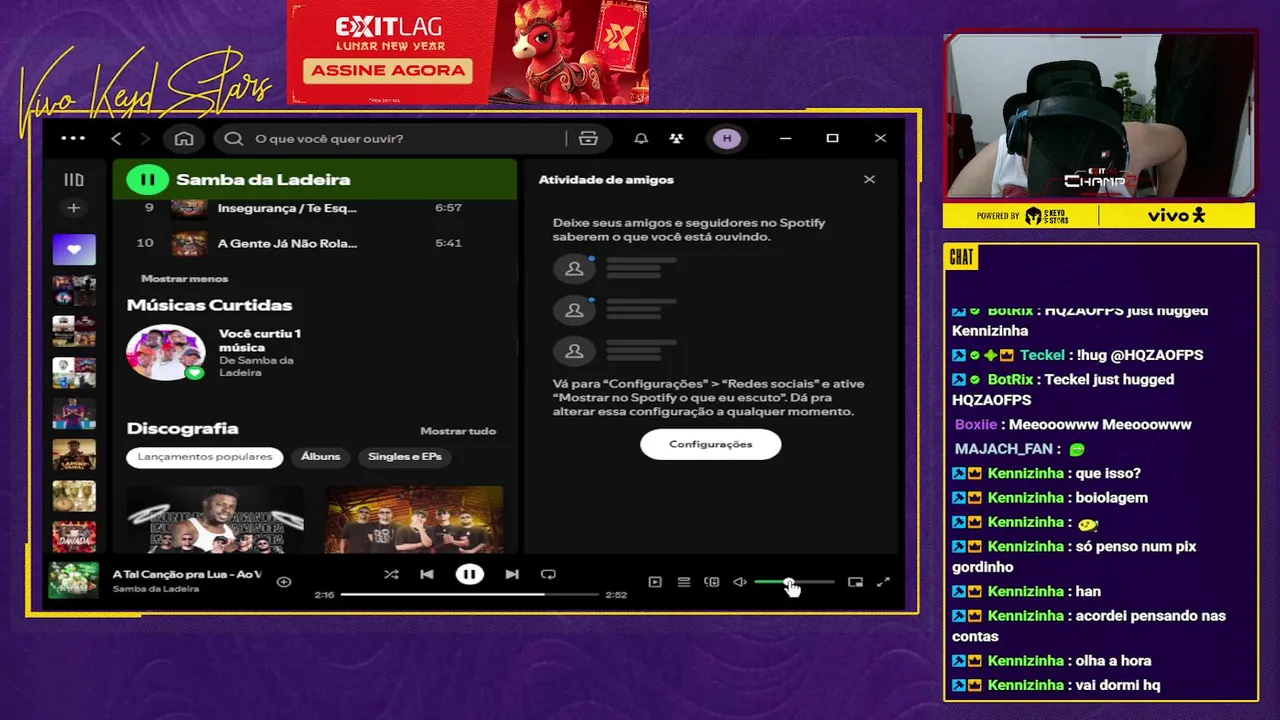
Task: Skip to next track
Action: [x=512, y=575]
